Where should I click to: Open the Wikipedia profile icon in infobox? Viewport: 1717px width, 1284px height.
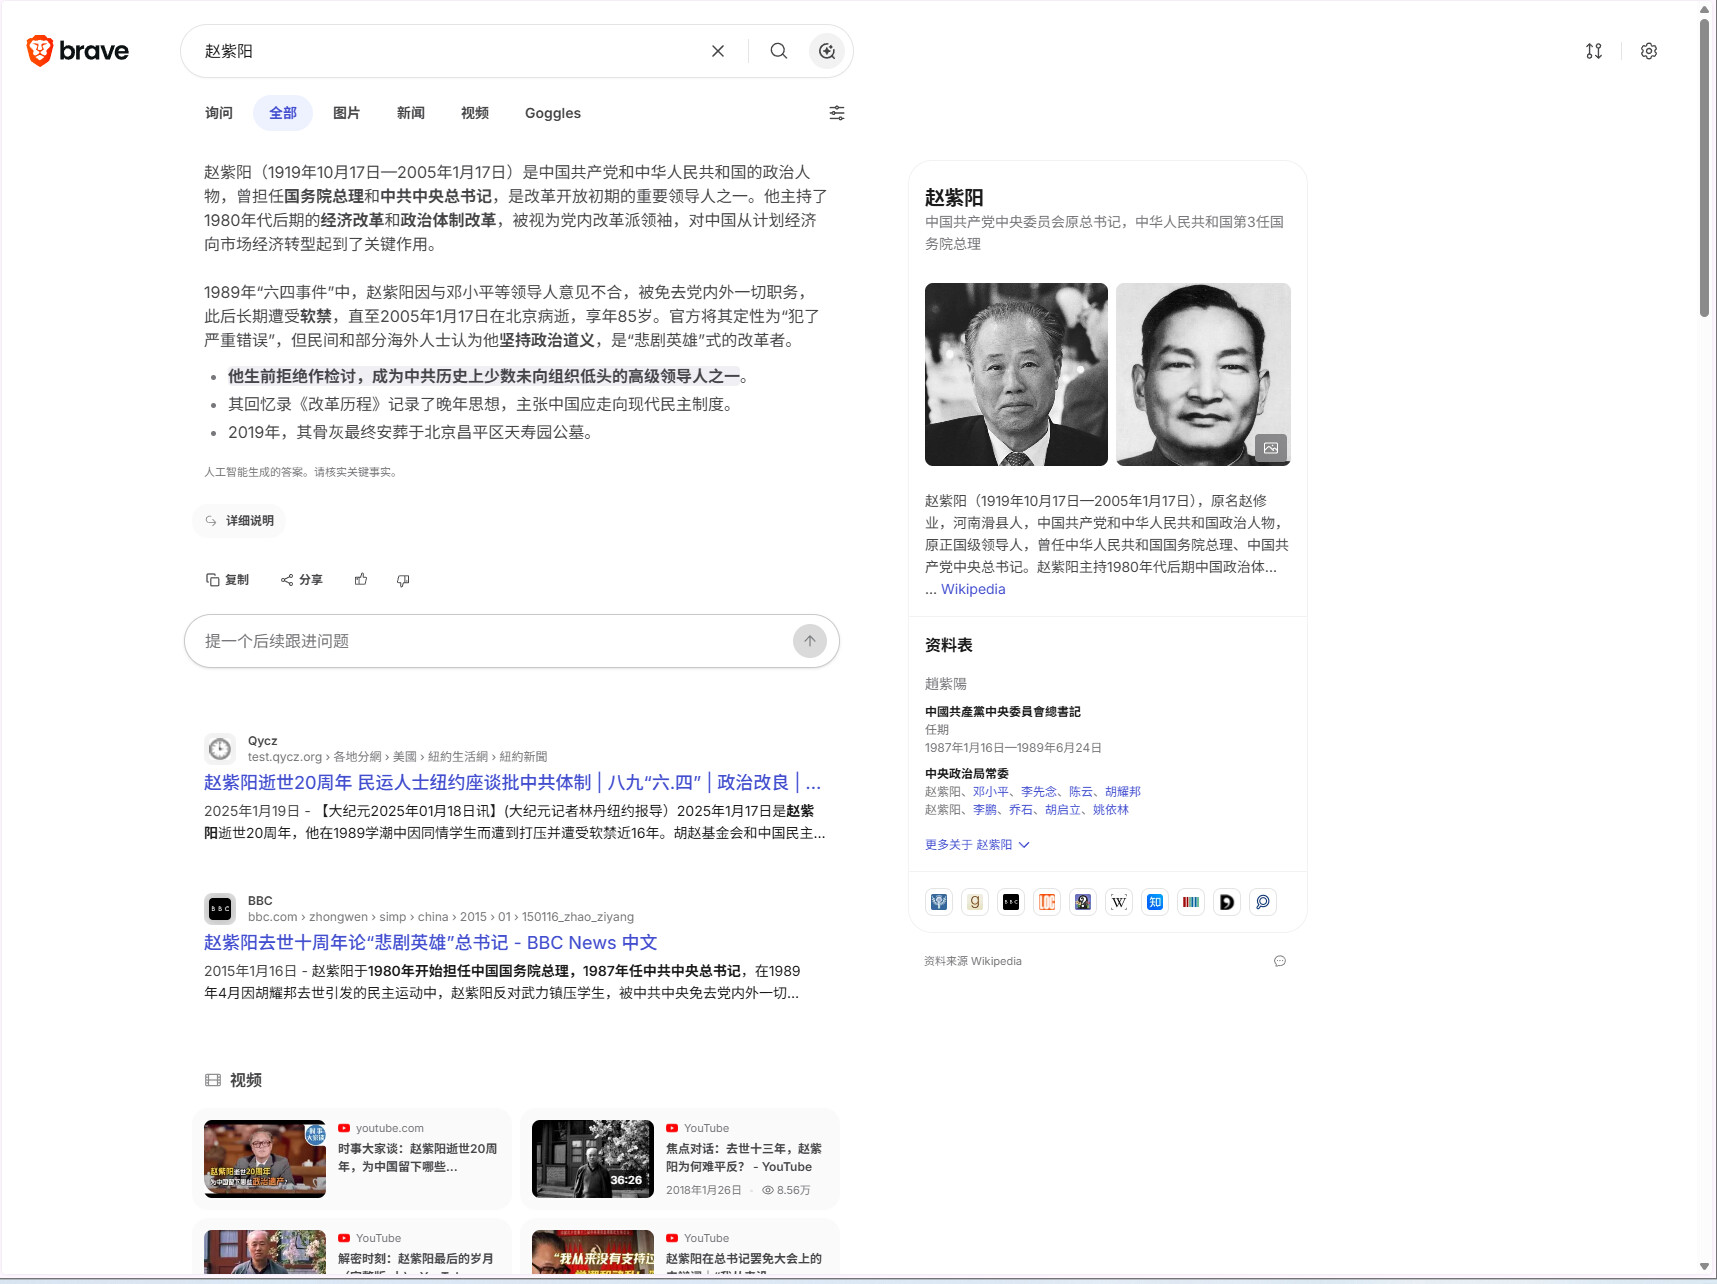click(1119, 902)
